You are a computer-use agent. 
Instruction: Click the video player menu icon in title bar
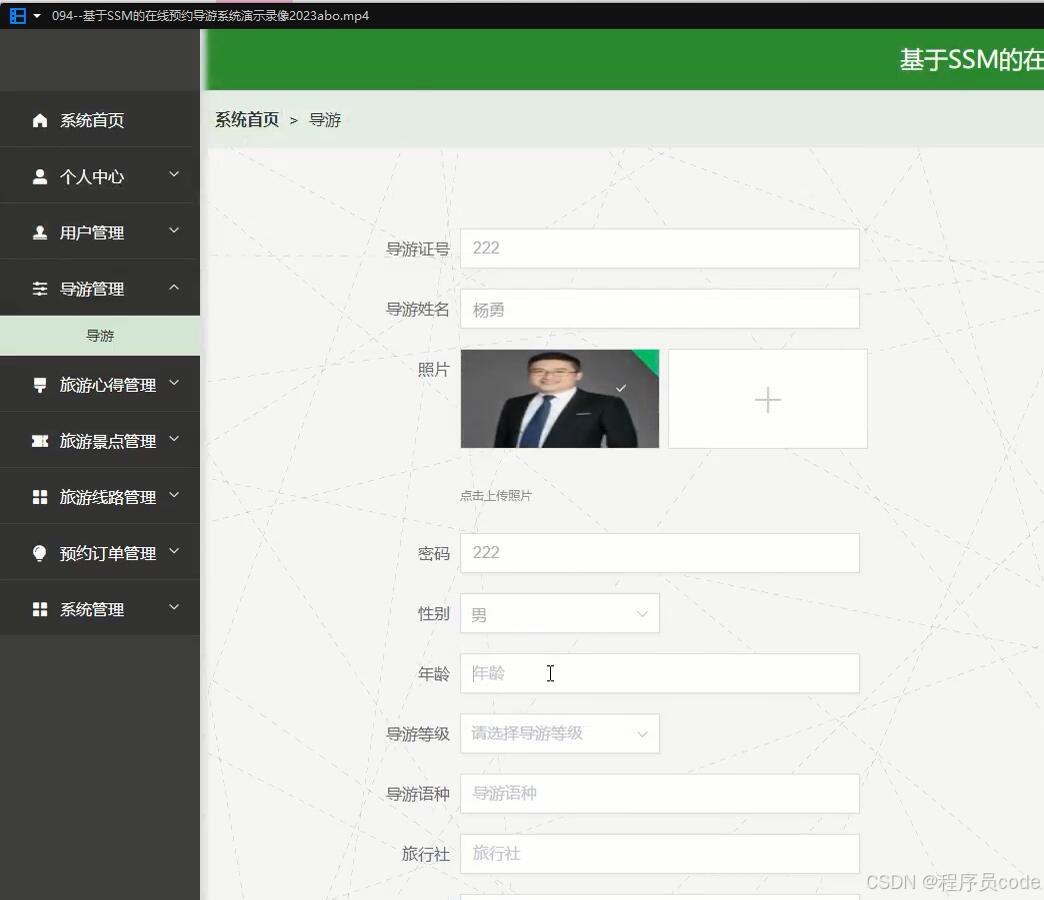click(x=18, y=15)
